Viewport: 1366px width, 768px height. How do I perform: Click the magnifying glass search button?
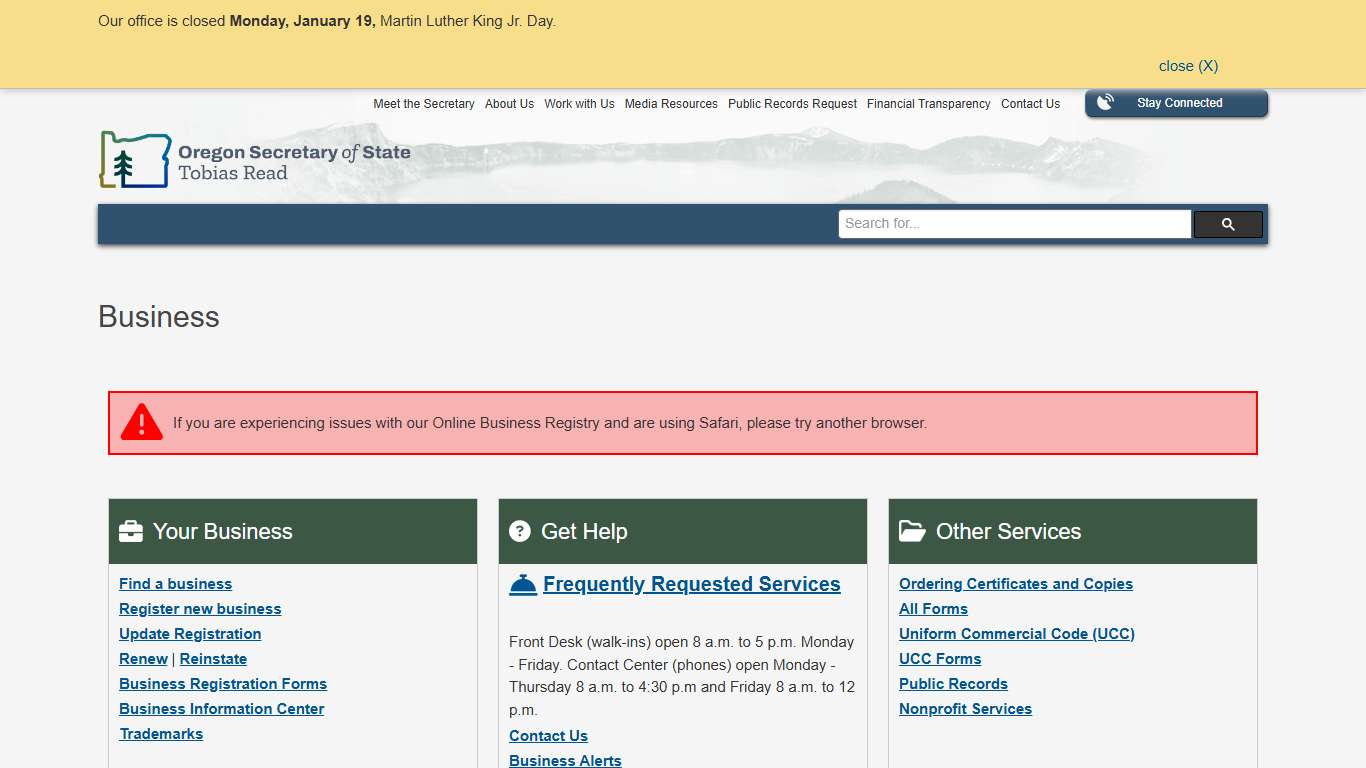tap(1228, 225)
